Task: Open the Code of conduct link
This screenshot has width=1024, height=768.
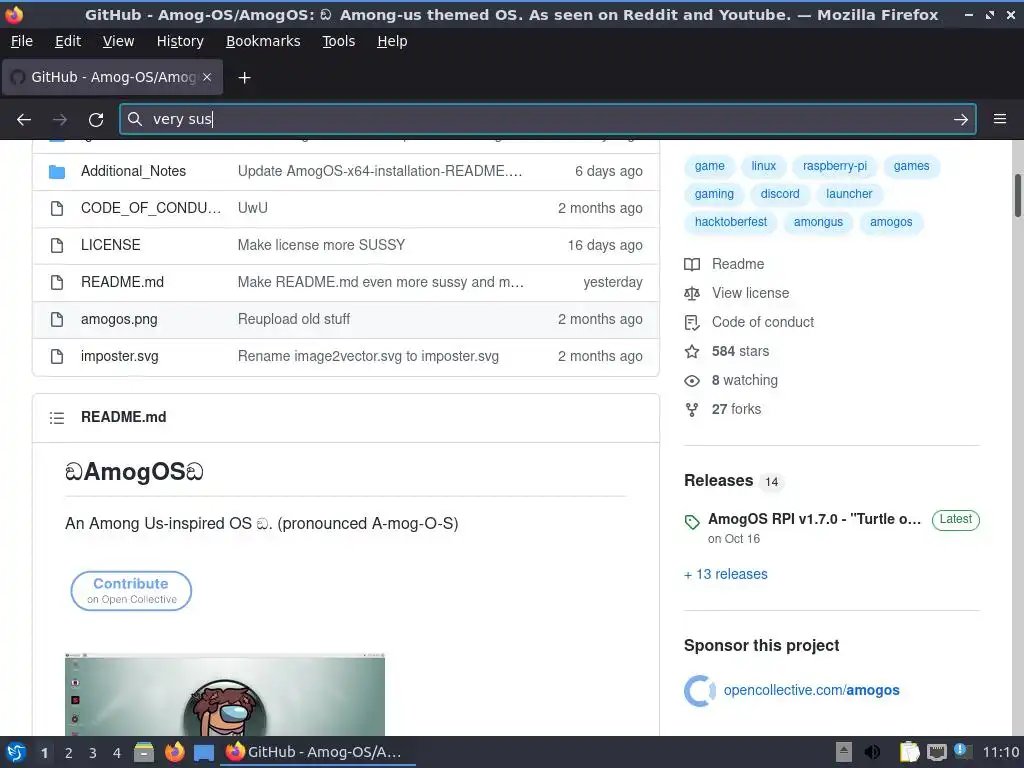Action: [763, 323]
